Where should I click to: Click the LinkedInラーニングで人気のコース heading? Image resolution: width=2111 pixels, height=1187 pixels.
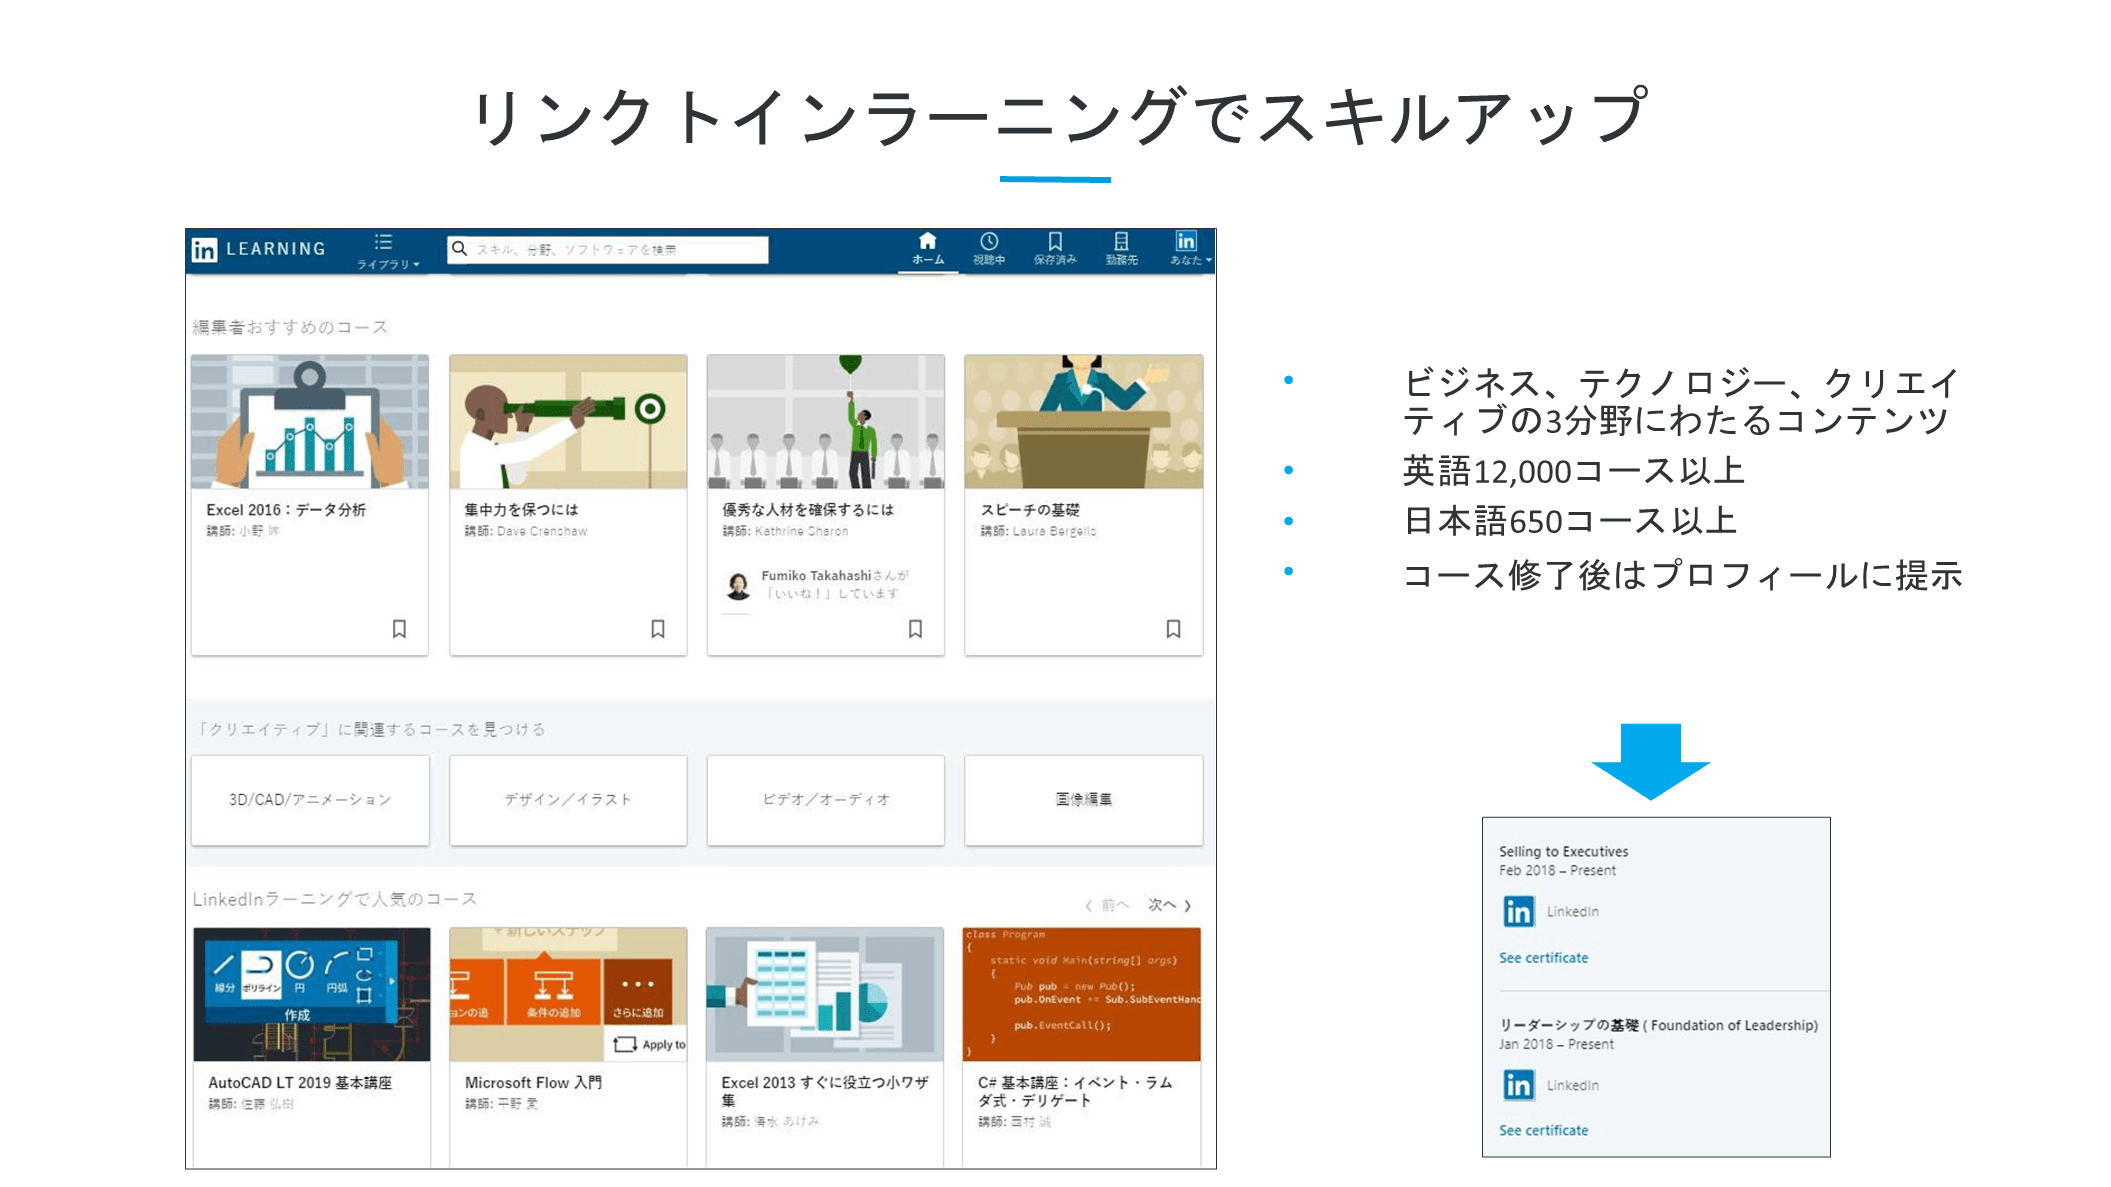pos(334,899)
